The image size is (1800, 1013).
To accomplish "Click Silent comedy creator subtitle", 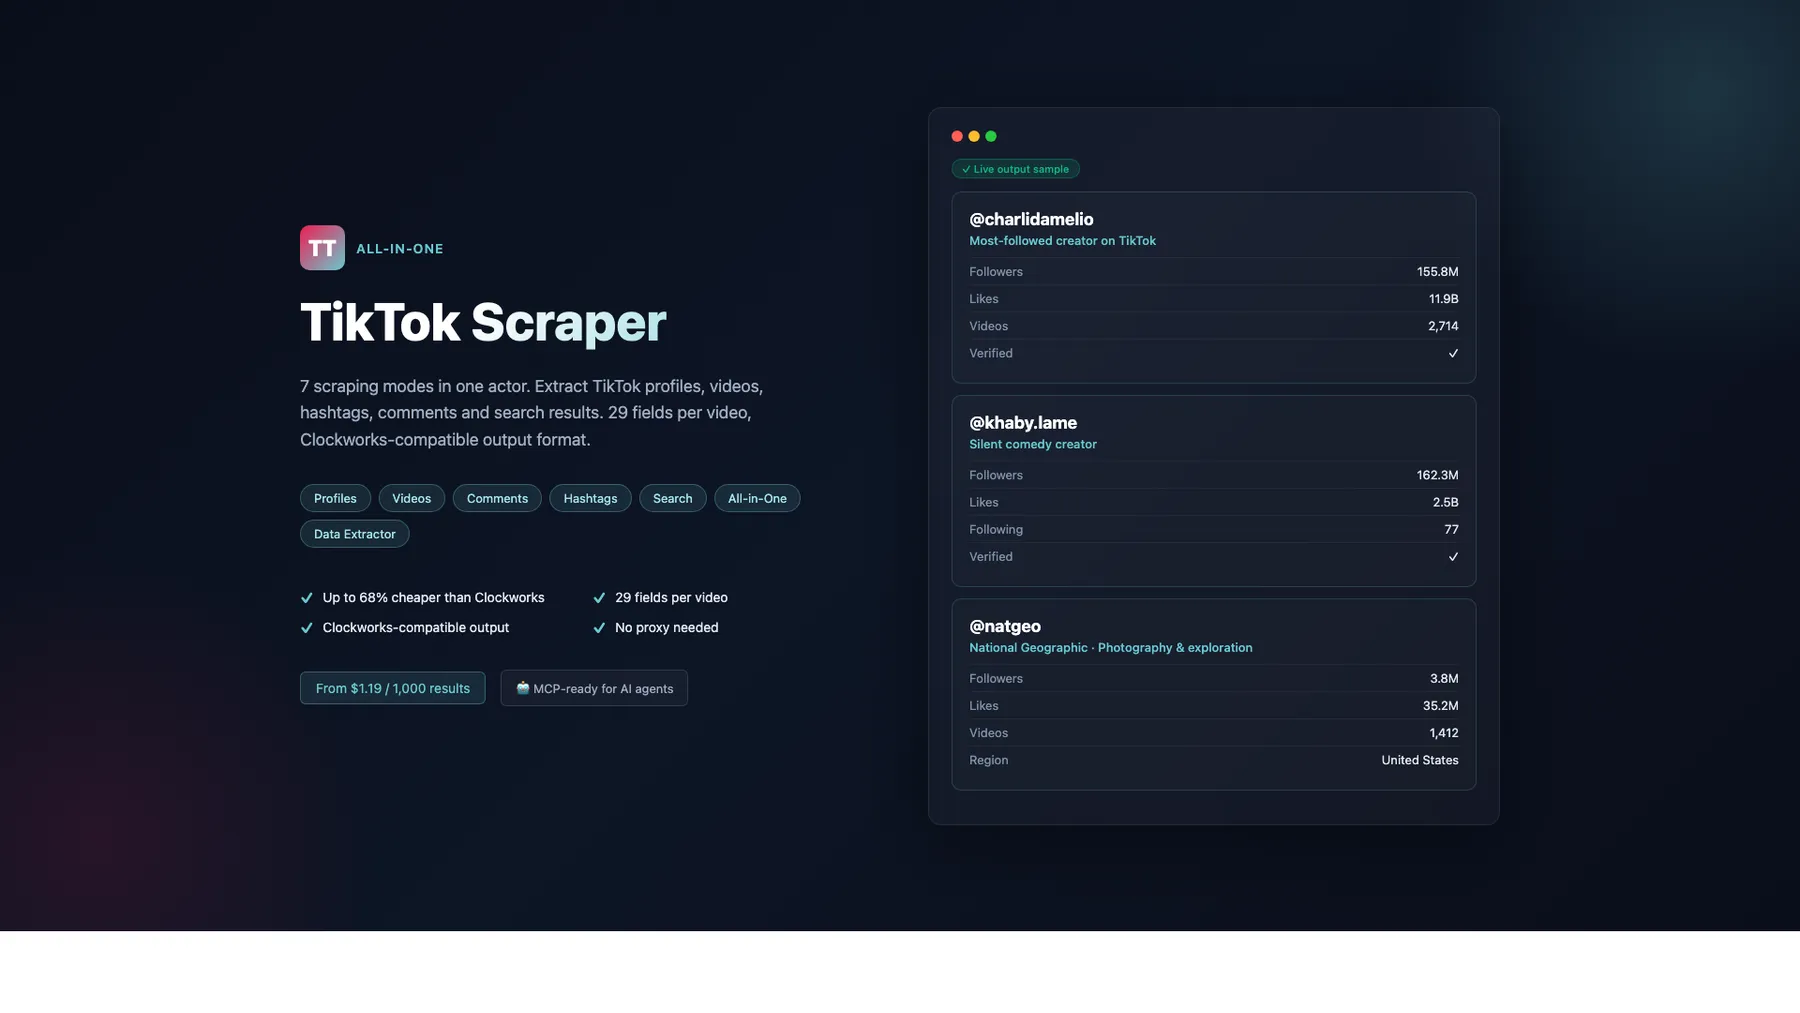I will point(1033,444).
